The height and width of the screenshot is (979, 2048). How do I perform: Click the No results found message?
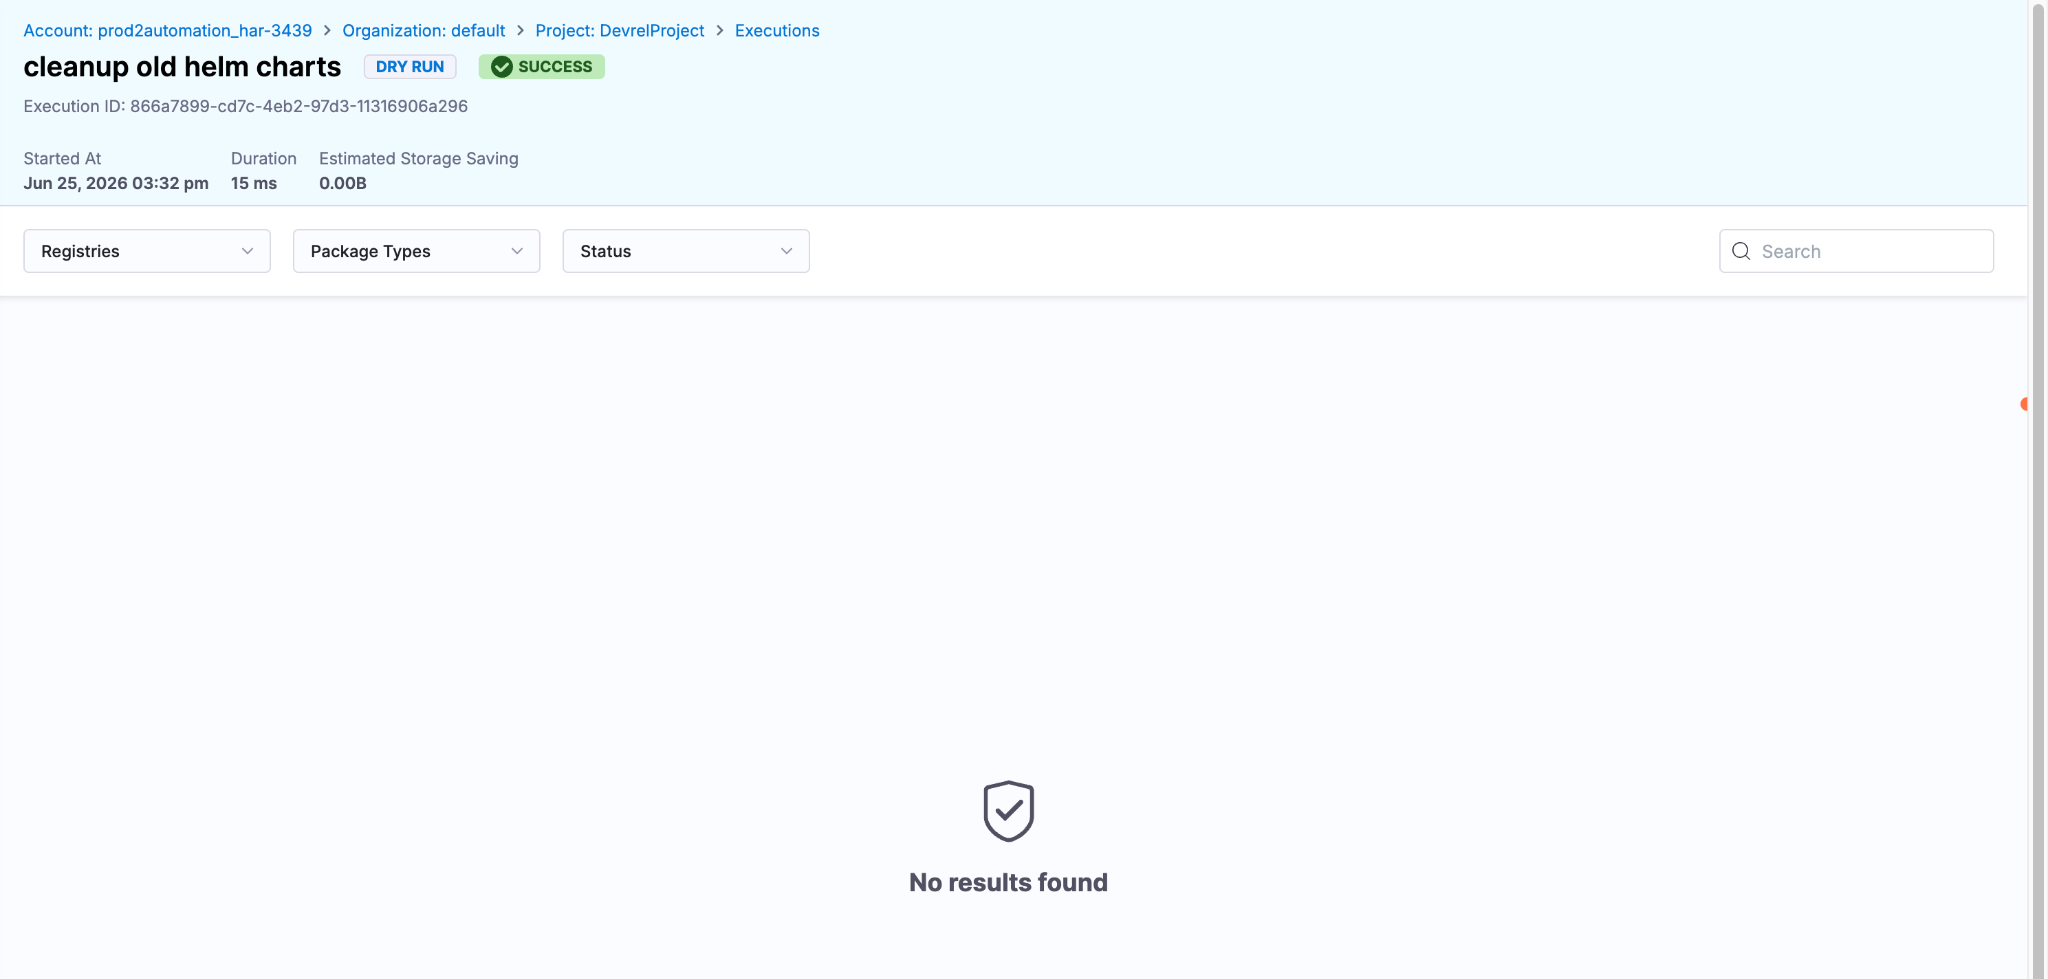point(1008,882)
